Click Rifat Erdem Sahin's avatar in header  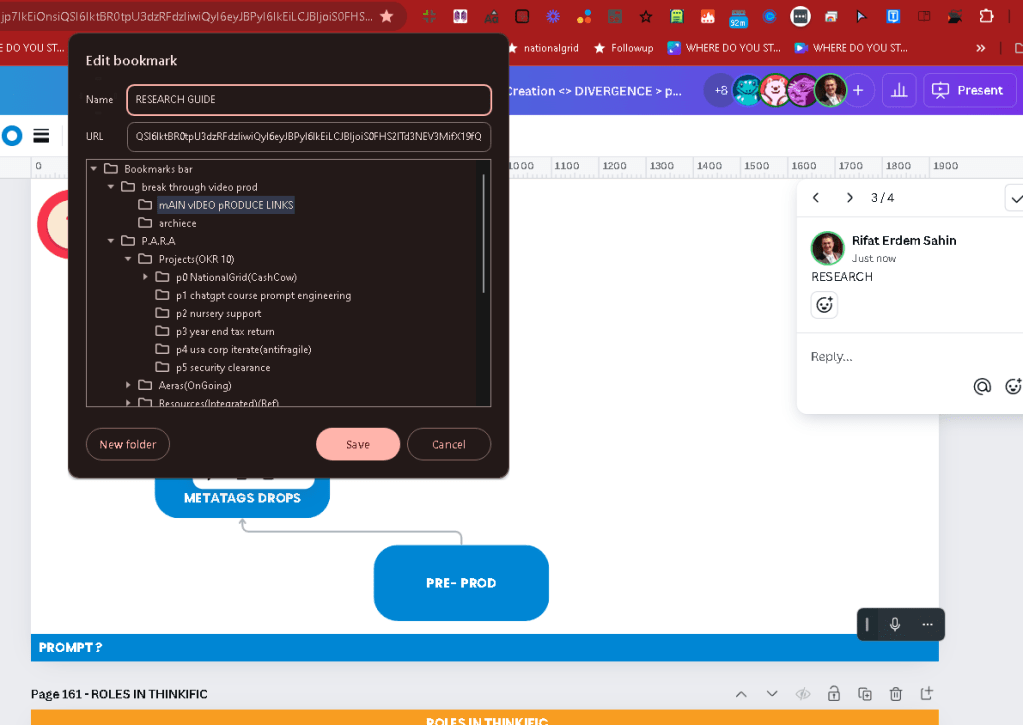(830, 90)
